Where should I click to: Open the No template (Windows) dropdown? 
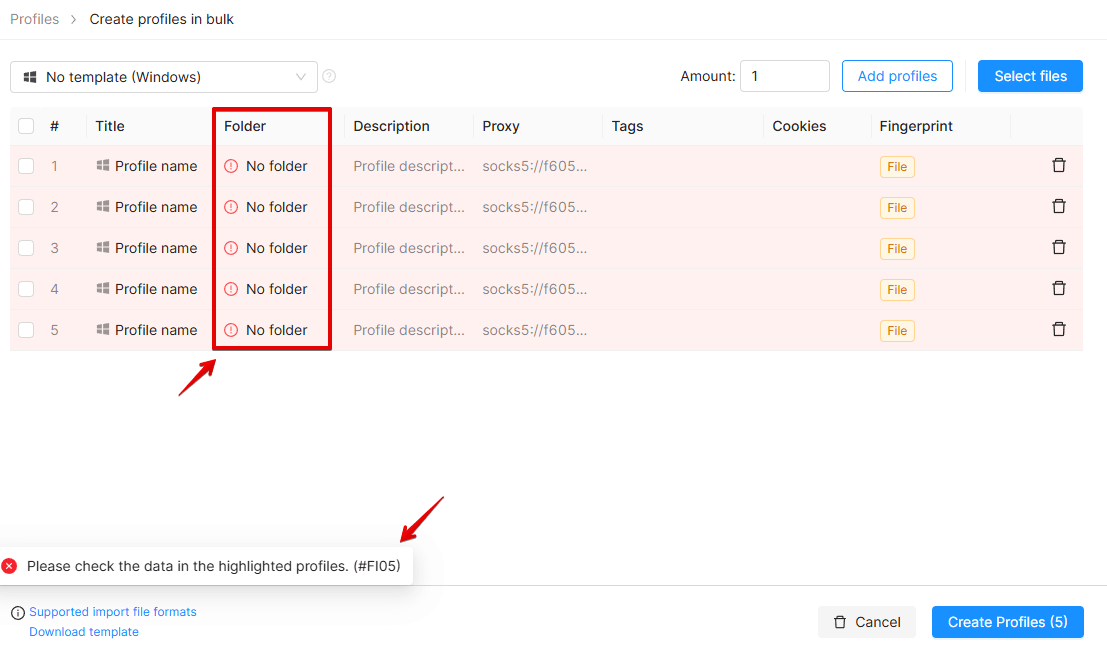tap(164, 77)
